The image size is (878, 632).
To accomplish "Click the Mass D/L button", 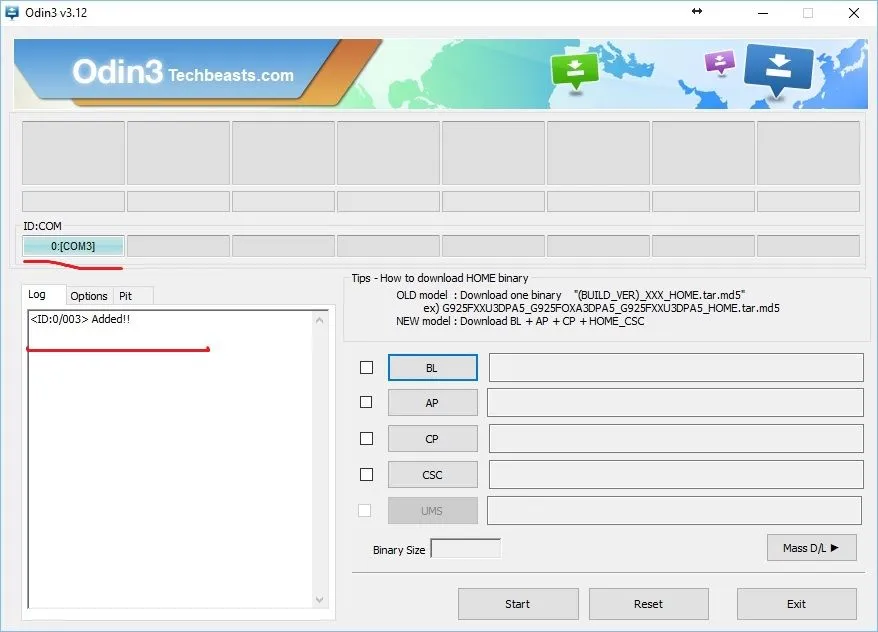I will coord(811,548).
